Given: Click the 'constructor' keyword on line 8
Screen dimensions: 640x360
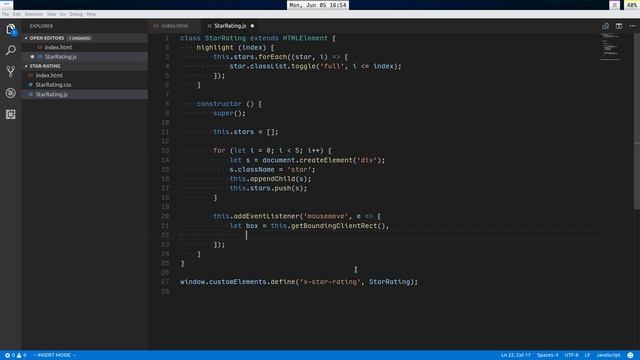Looking at the screenshot, I should click(x=219, y=104).
